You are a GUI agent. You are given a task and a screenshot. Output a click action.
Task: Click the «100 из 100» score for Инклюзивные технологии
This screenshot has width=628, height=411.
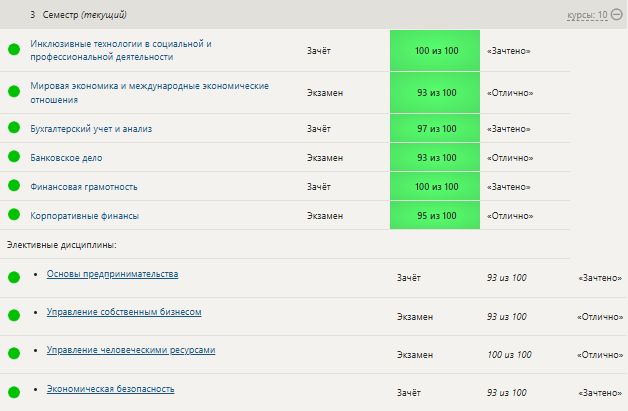pos(435,51)
